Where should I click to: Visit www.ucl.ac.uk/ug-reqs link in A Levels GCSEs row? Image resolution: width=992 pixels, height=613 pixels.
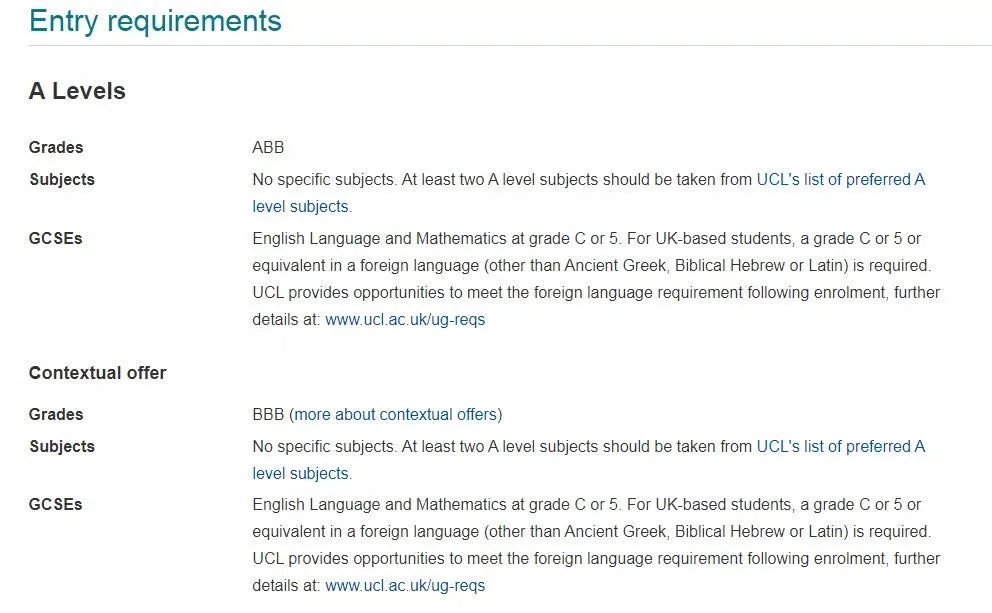tap(405, 319)
